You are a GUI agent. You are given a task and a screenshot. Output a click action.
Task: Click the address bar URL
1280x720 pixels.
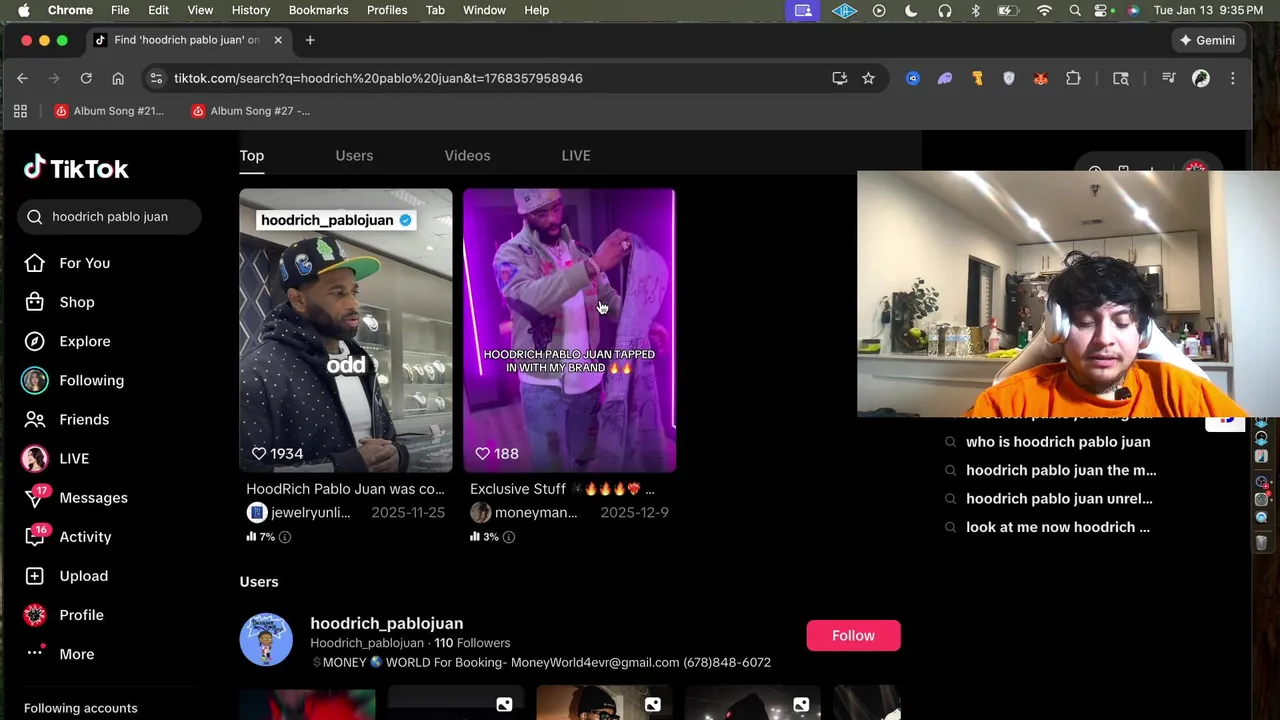click(378, 78)
